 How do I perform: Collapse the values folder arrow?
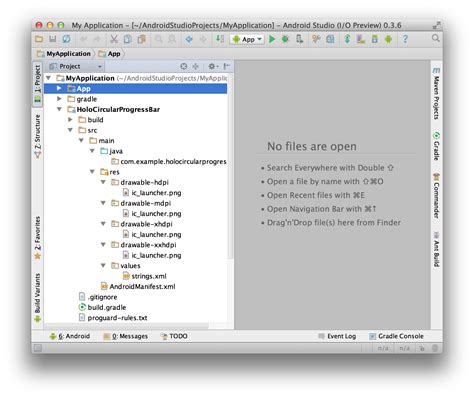[103, 266]
